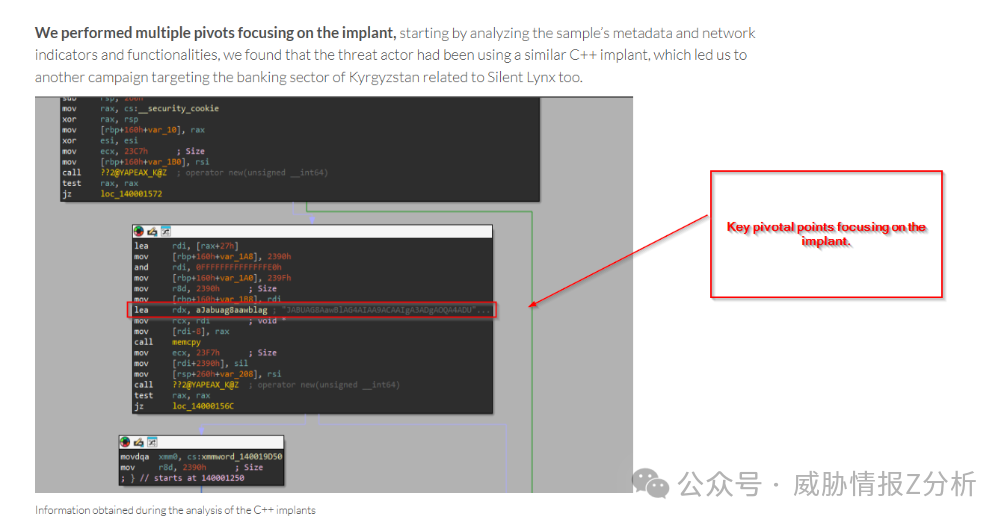Click jump target 'loc_140001572'
Image resolution: width=1008 pixels, height=524 pixels.
[x=131, y=194]
